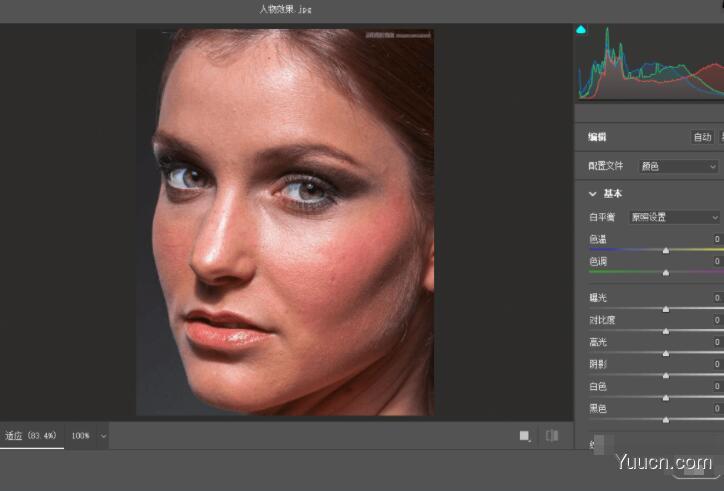724x491 pixels.
Task: Click the 色温 value field
Action: click(x=717, y=239)
